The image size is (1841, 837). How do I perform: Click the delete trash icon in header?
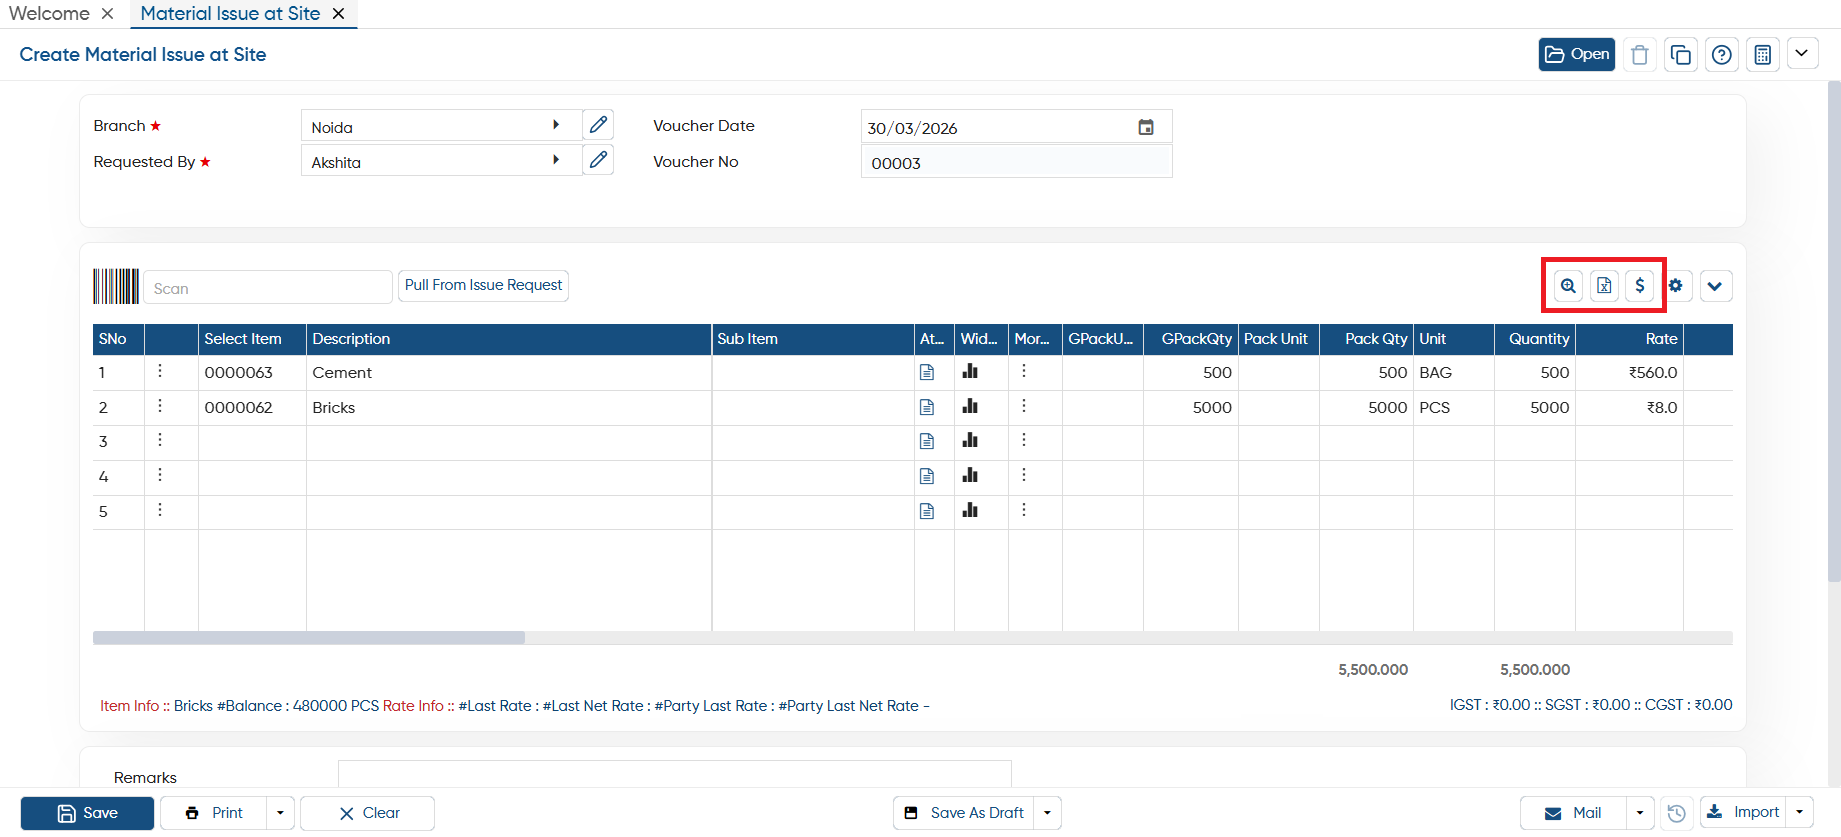coord(1639,55)
